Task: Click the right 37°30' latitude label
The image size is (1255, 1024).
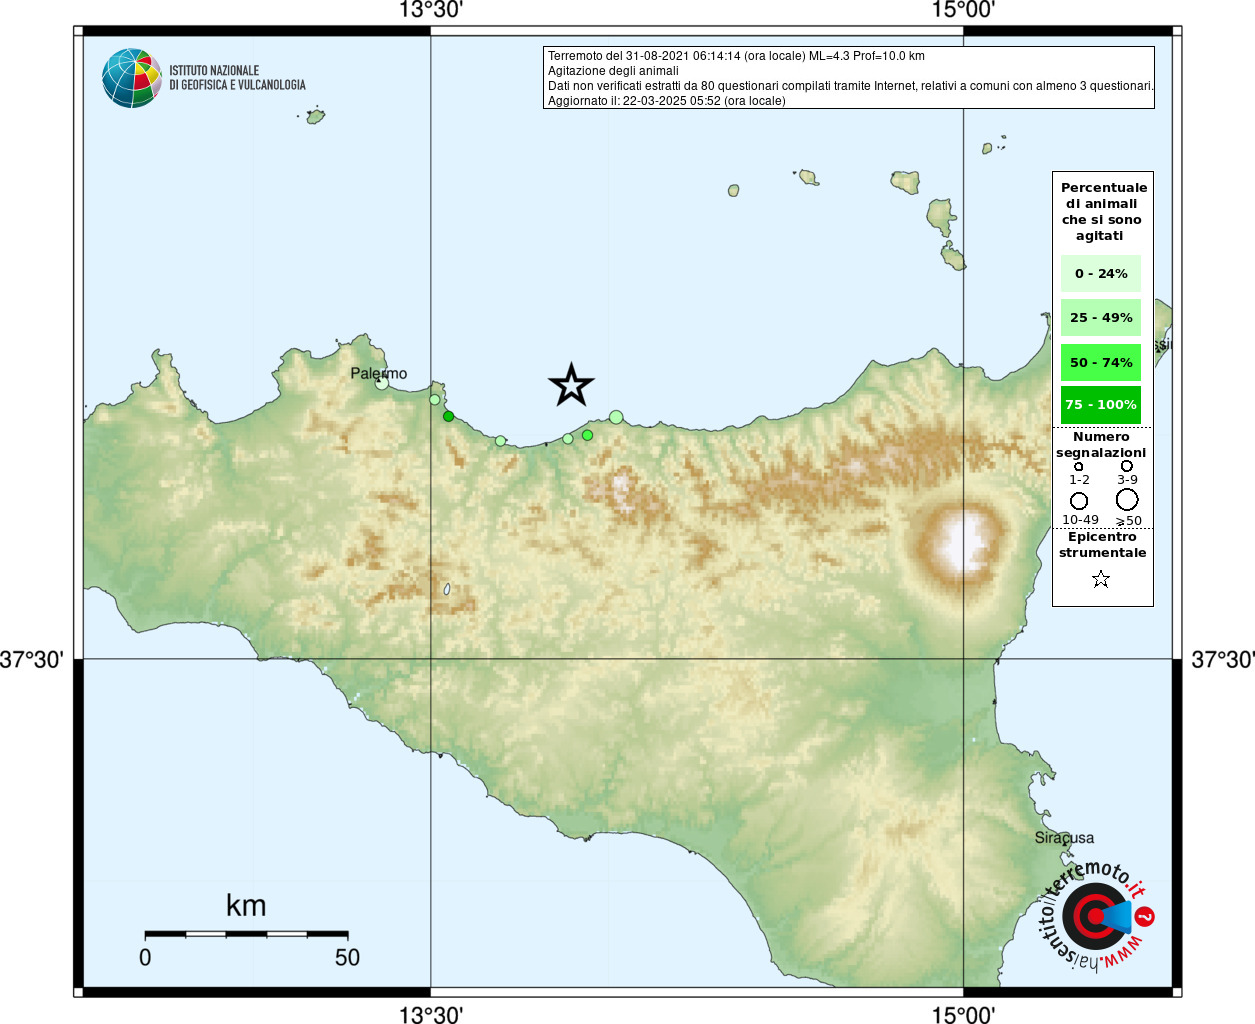Action: tap(1223, 660)
